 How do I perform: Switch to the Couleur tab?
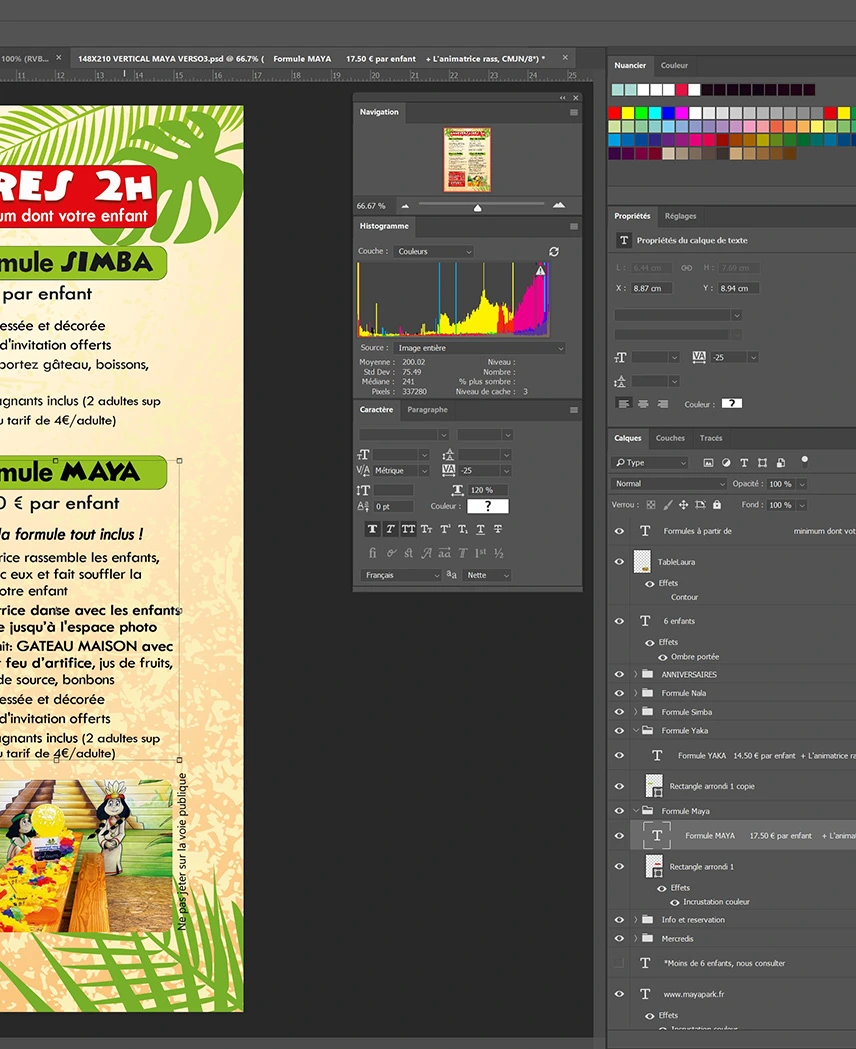tap(674, 66)
